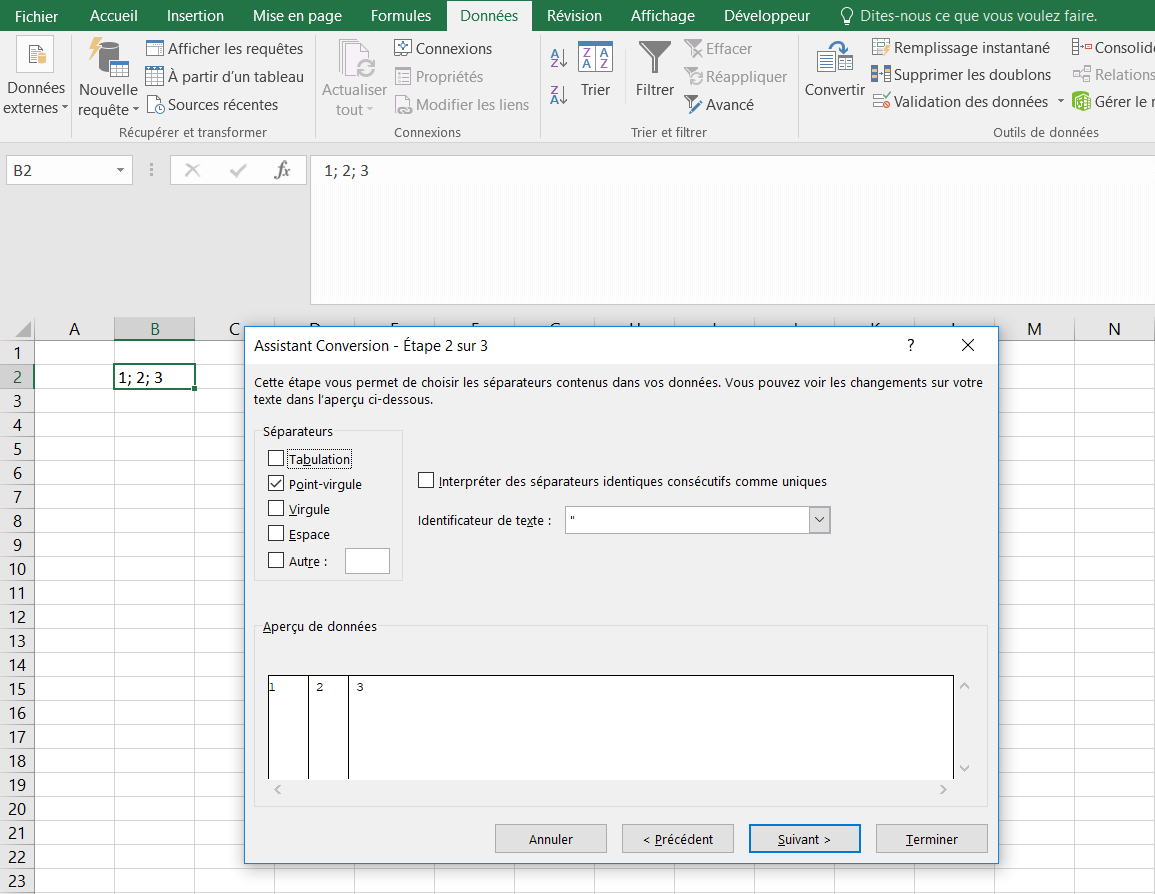
Task: Click the Convertir icon
Action: pos(835,57)
